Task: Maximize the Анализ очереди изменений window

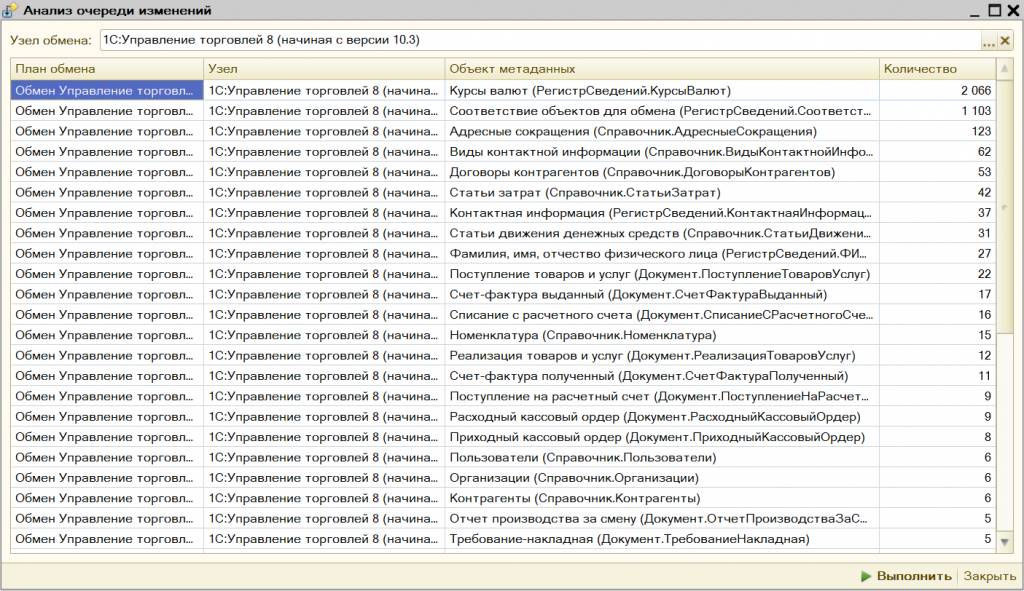Action: click(994, 10)
